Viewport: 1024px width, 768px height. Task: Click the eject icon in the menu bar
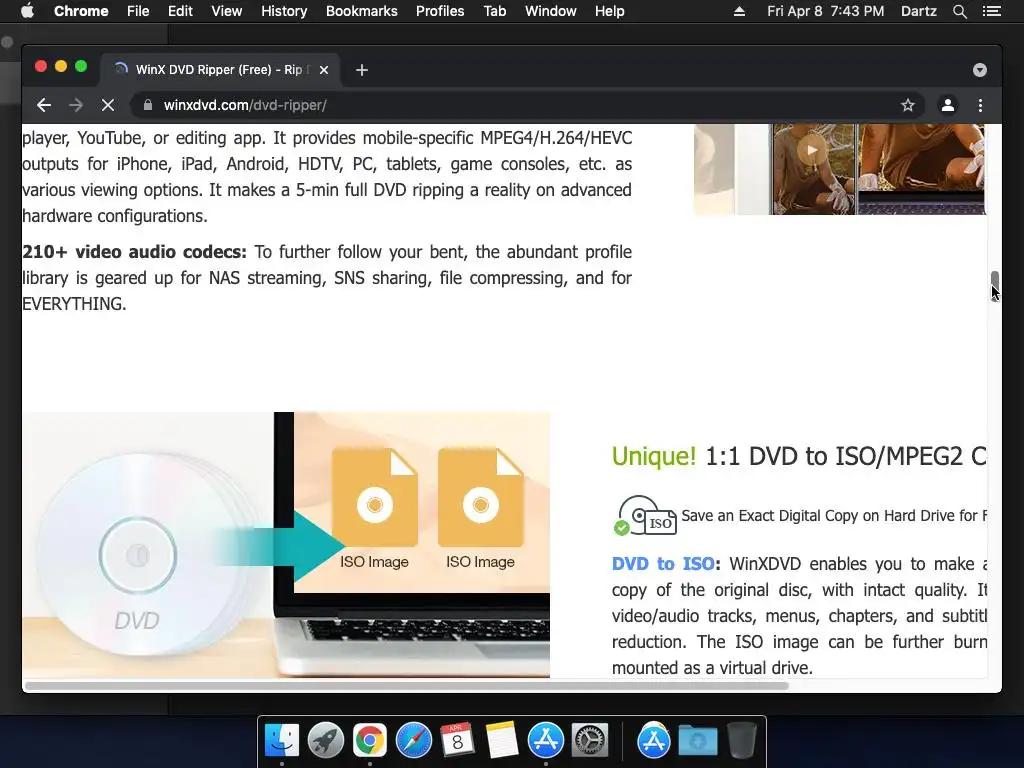[739, 11]
